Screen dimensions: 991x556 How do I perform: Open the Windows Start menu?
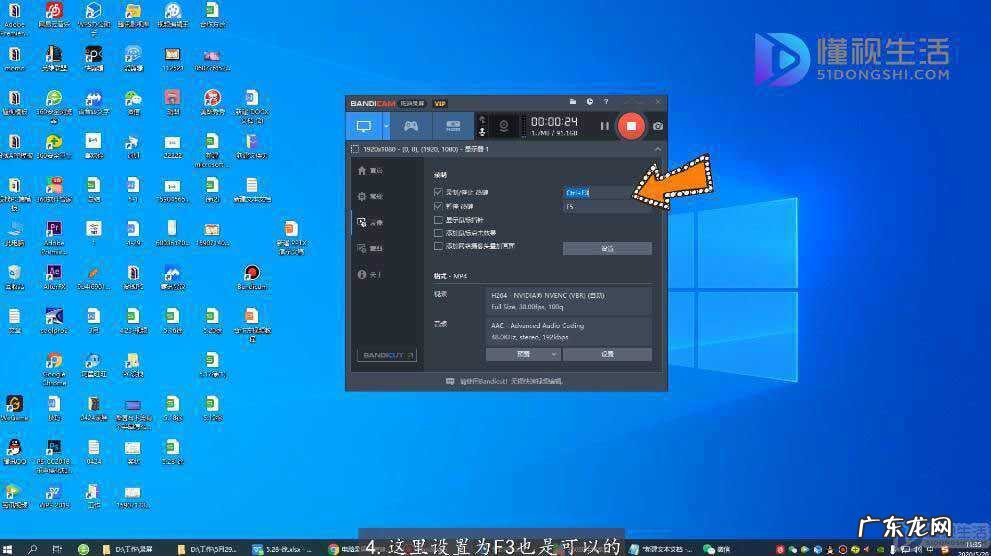pyautogui.click(x=8, y=549)
